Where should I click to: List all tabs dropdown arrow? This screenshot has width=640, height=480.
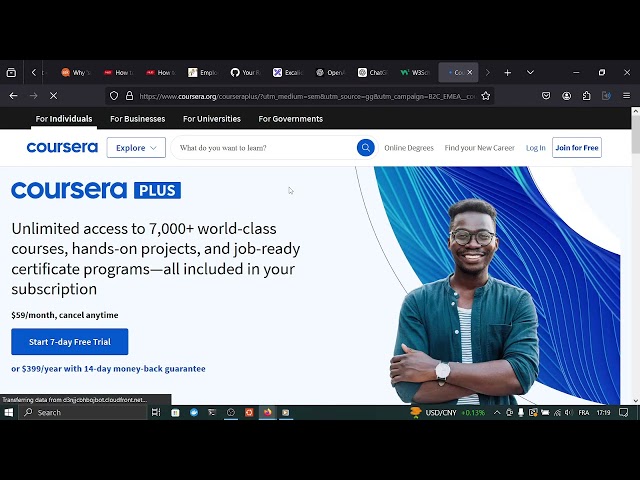[530, 73]
